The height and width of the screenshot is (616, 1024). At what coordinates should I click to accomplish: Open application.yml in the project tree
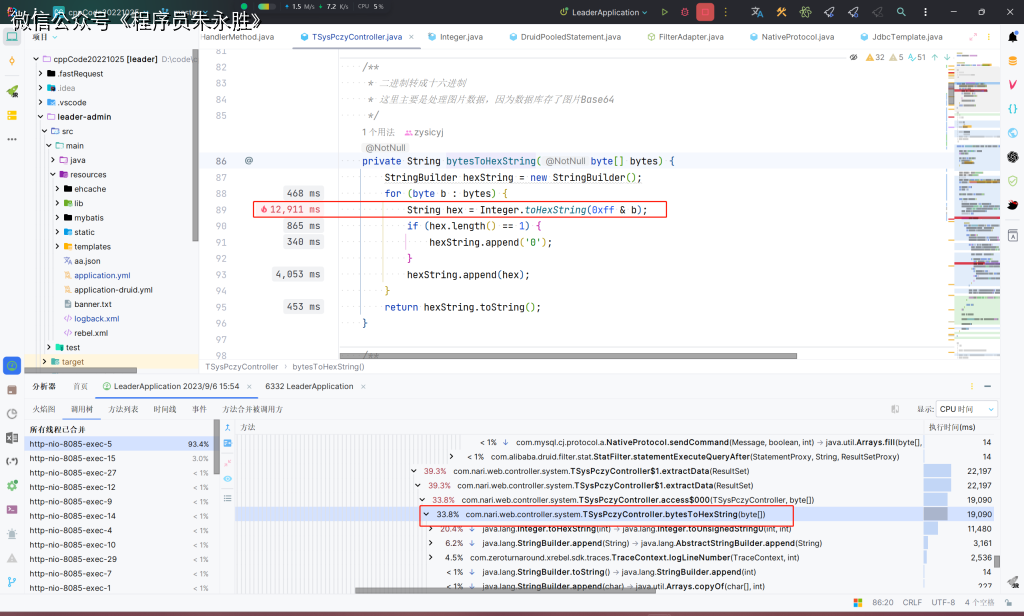pos(102,276)
